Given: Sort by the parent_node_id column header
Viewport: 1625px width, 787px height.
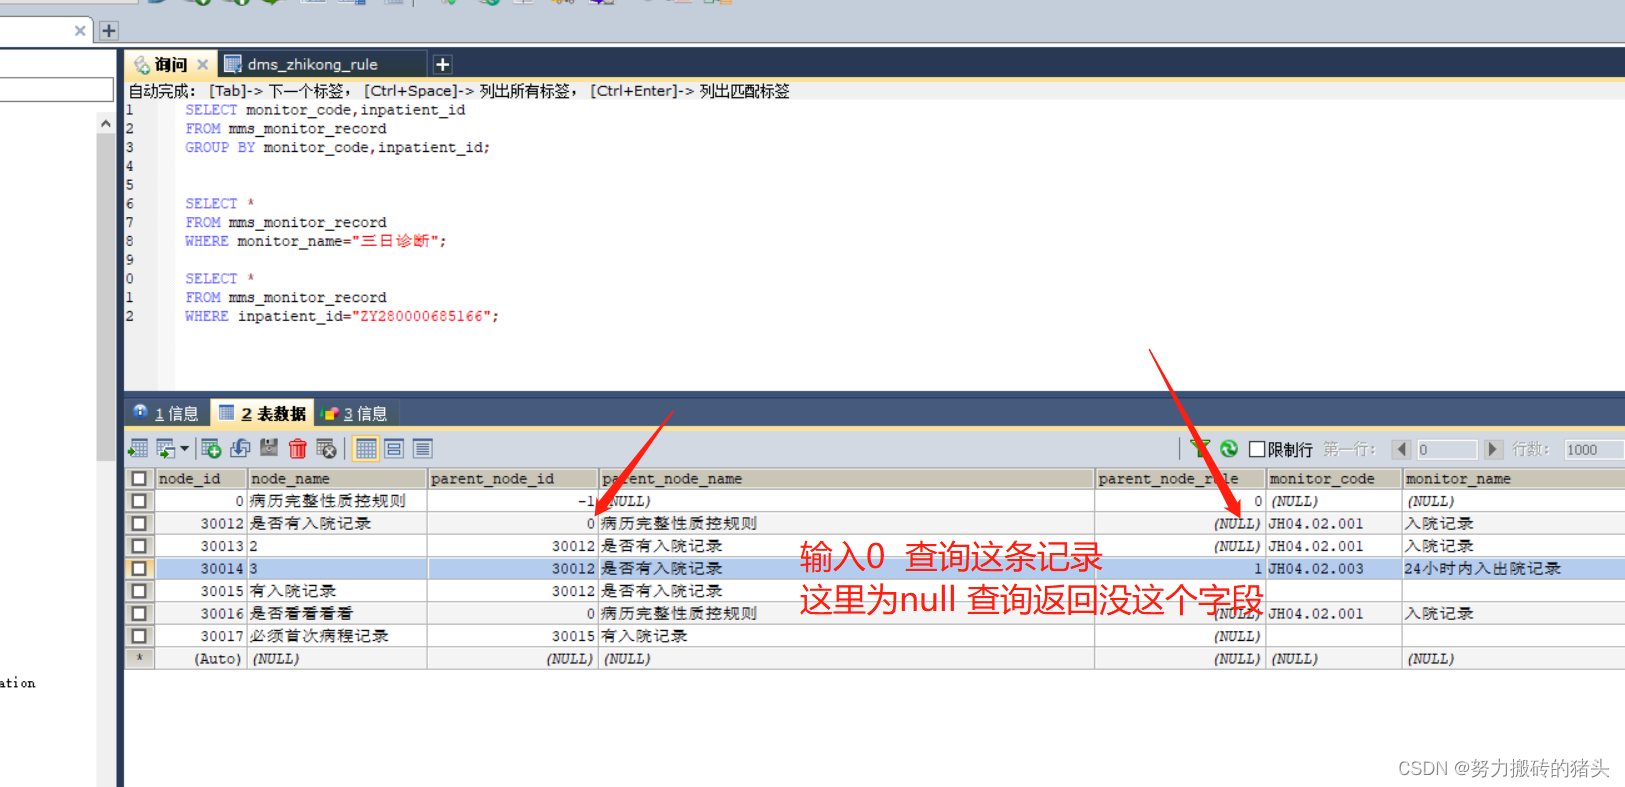Looking at the screenshot, I should point(512,479).
